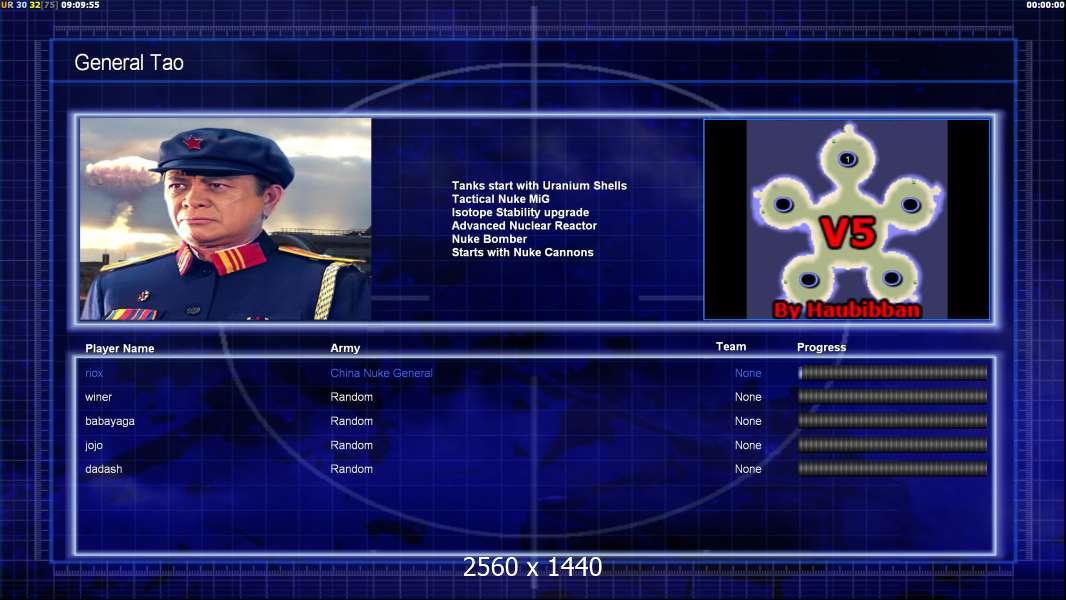This screenshot has width=1066, height=600.
Task: Click the Player Name column header
Action: click(120, 349)
